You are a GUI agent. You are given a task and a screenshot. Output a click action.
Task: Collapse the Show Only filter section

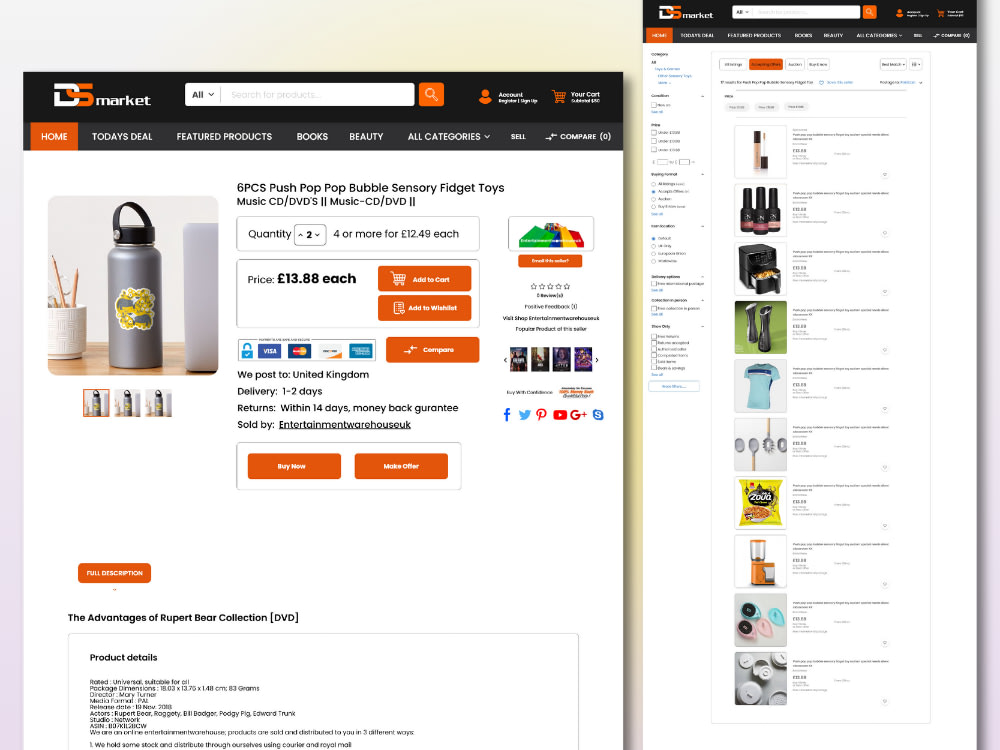pyautogui.click(x=702, y=327)
